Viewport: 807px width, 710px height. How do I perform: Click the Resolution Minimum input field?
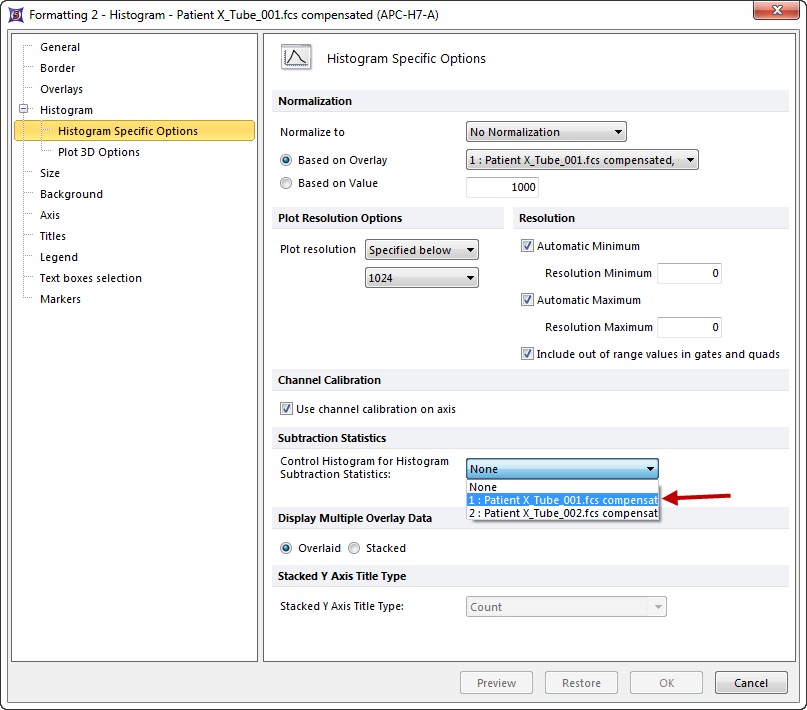click(x=688, y=273)
